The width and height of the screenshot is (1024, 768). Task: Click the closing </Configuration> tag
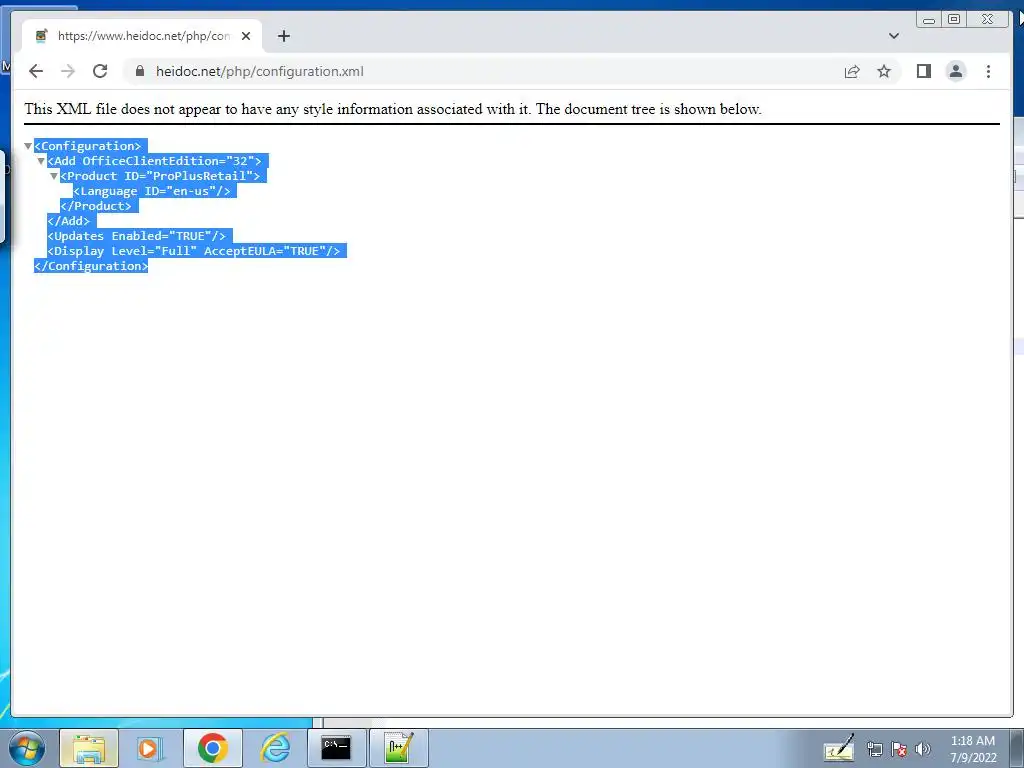[x=91, y=266]
